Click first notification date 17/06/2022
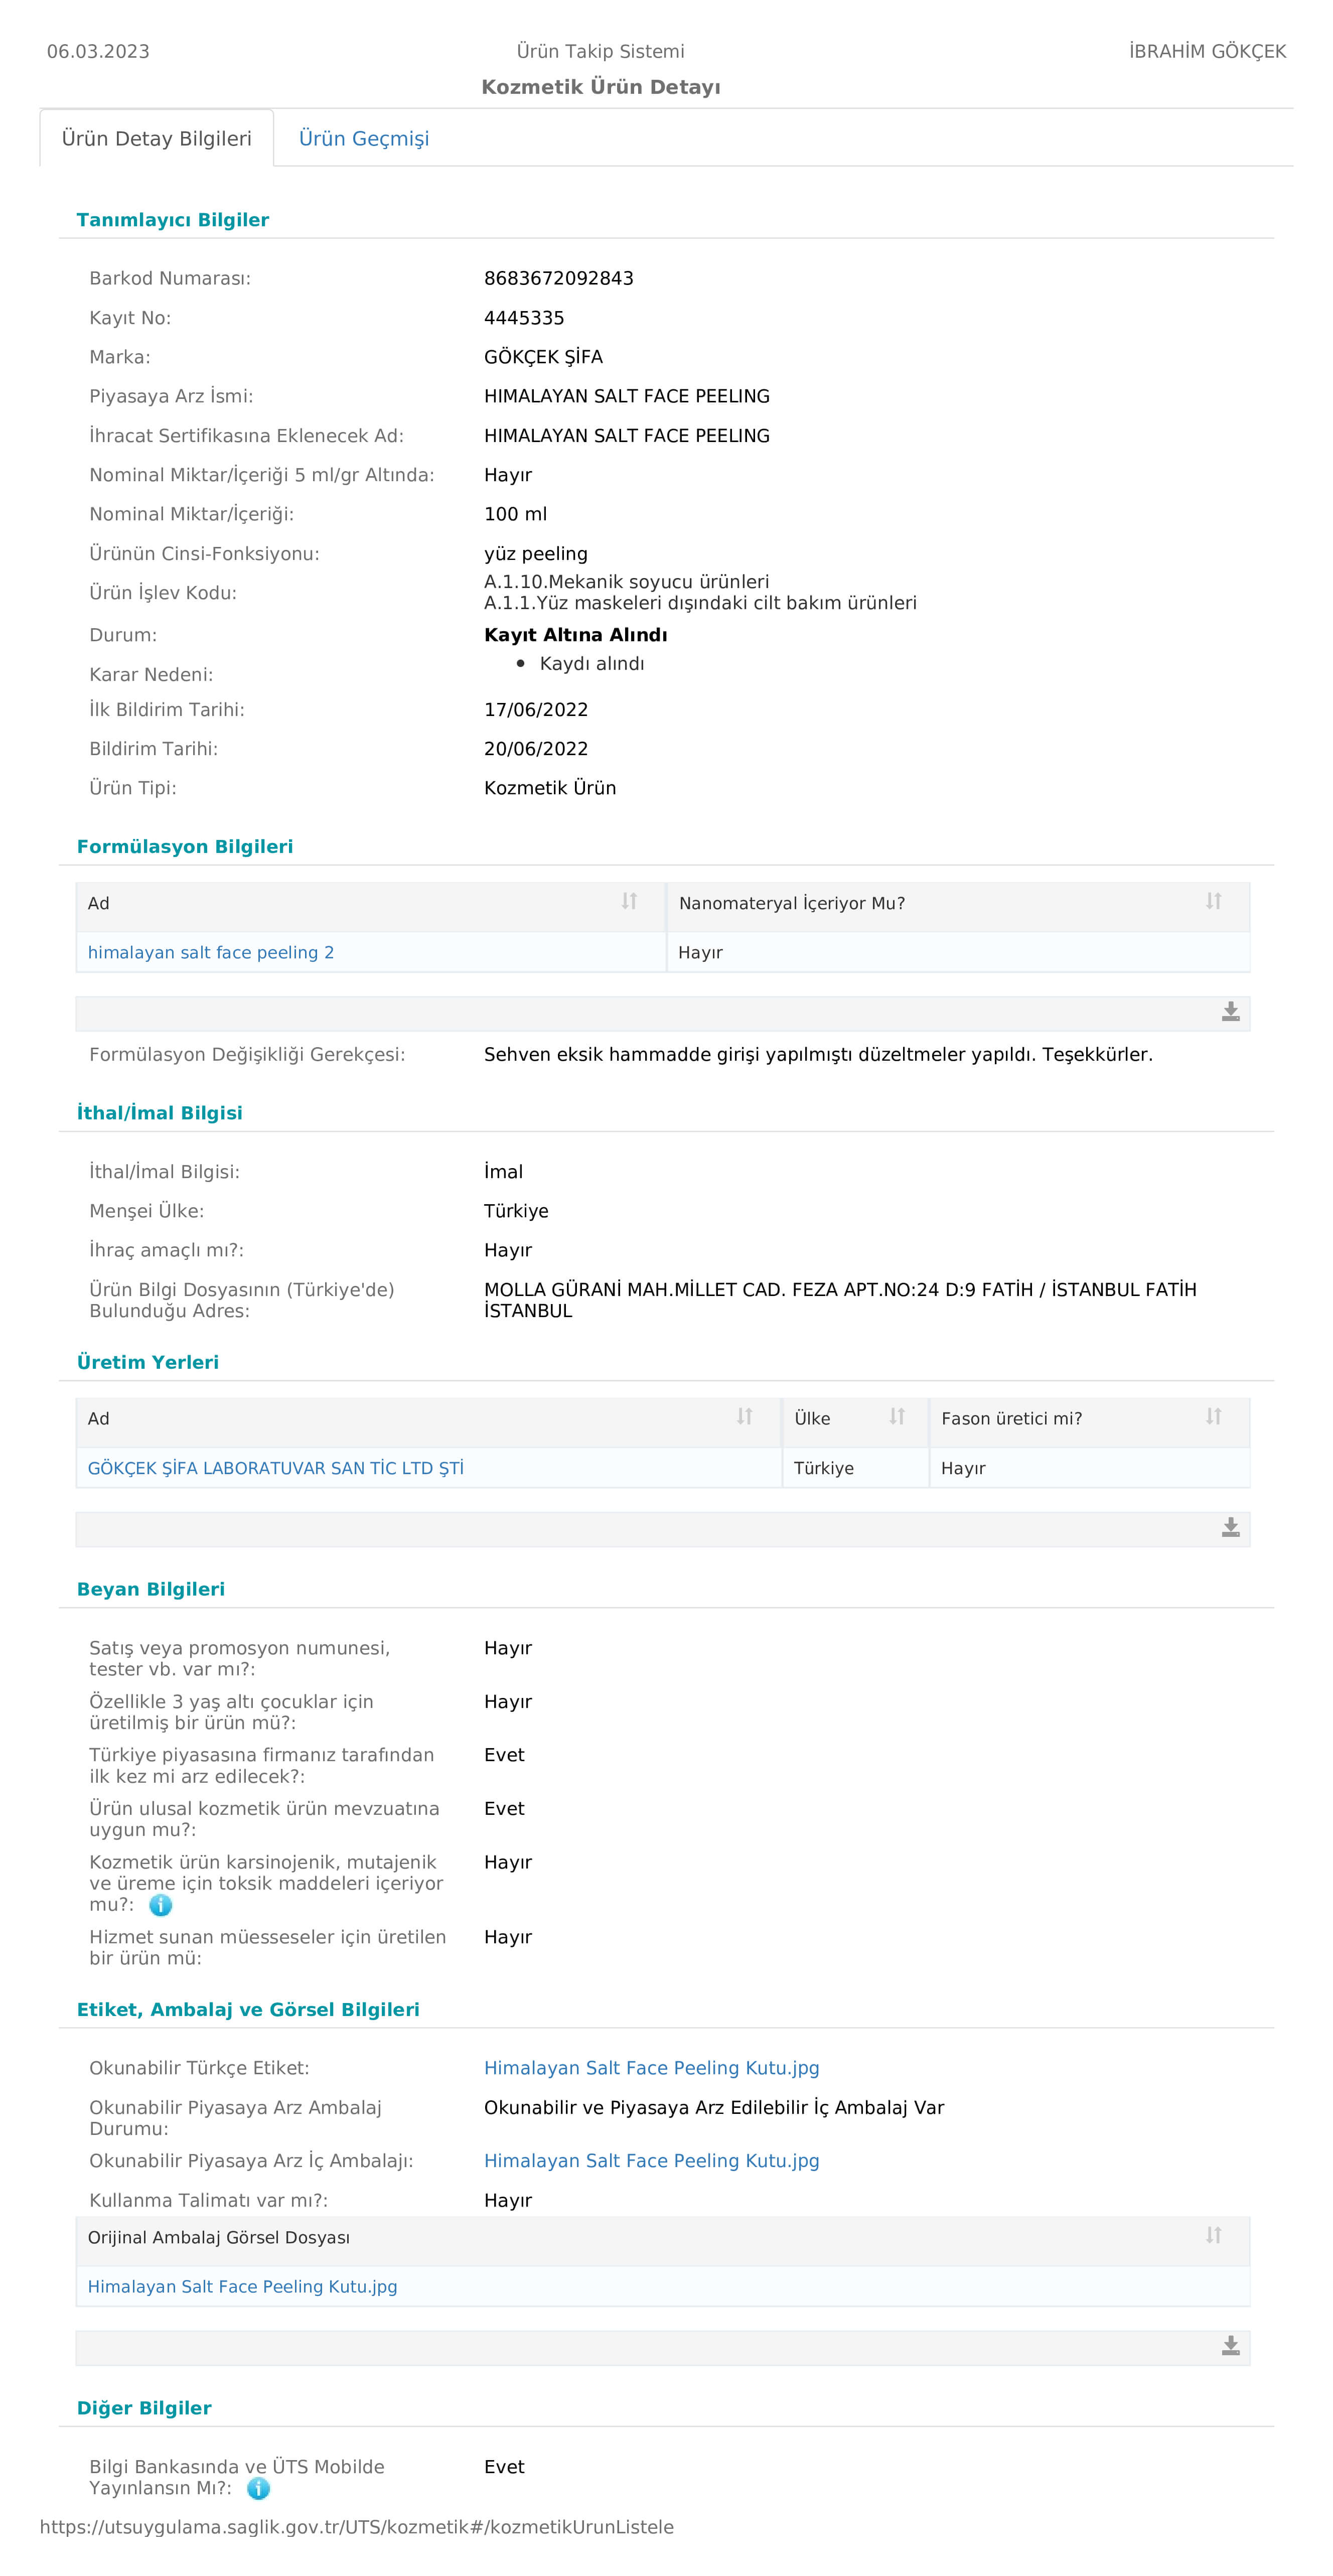The image size is (1333, 2576). click(x=536, y=710)
